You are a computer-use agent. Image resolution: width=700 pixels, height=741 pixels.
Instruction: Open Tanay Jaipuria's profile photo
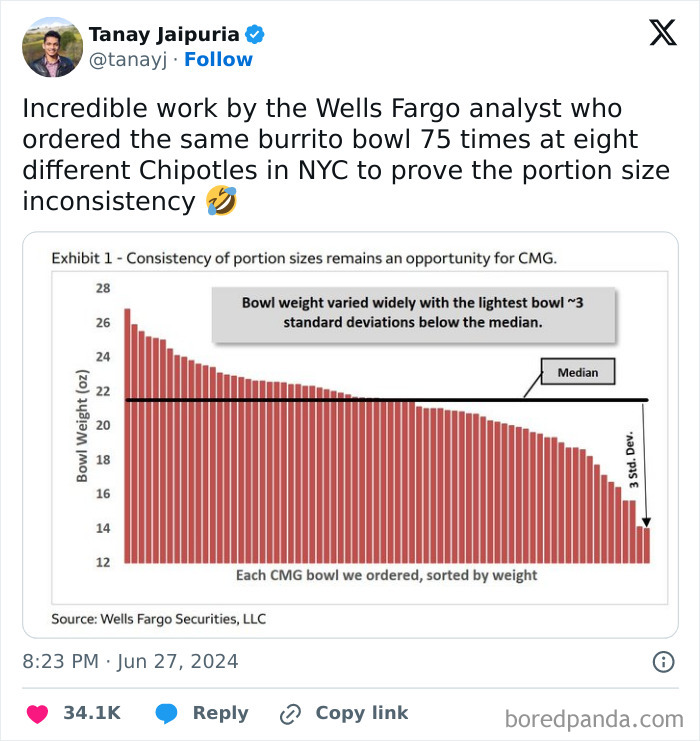[52, 47]
